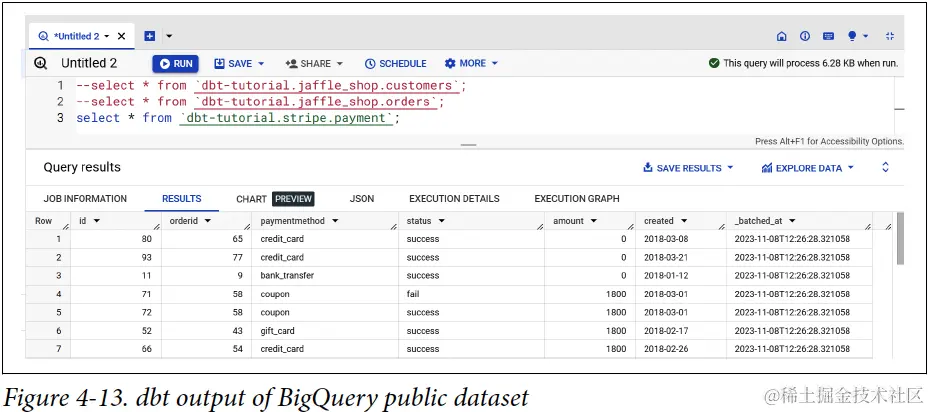Click the lightbulb tips icon
Viewport: 930px width, 412px height.
coord(852,36)
